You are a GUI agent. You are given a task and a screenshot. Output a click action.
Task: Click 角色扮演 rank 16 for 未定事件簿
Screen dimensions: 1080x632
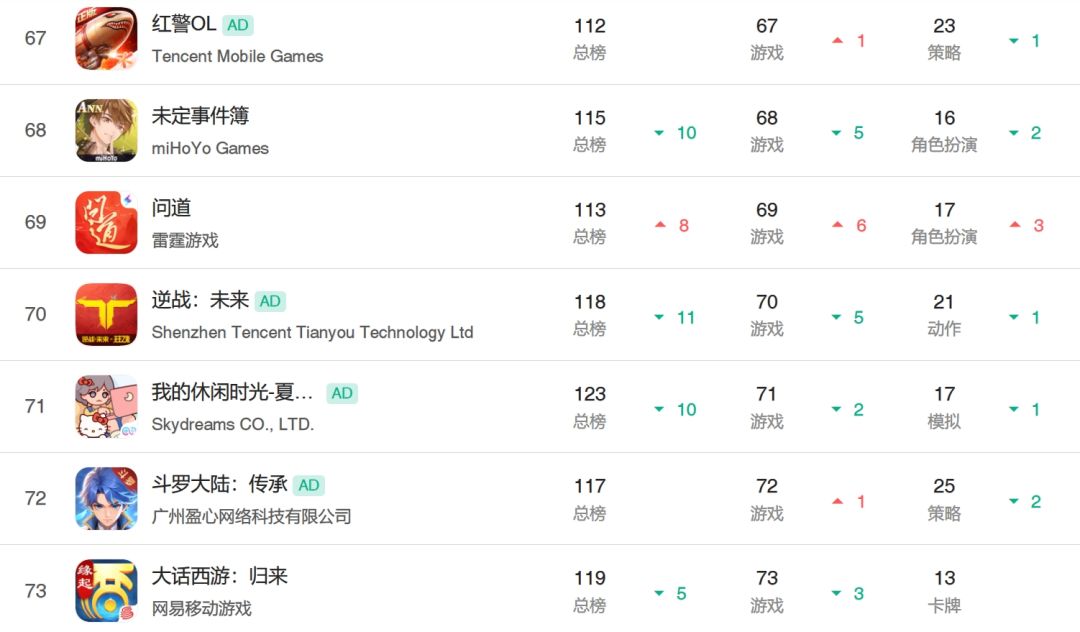(944, 131)
